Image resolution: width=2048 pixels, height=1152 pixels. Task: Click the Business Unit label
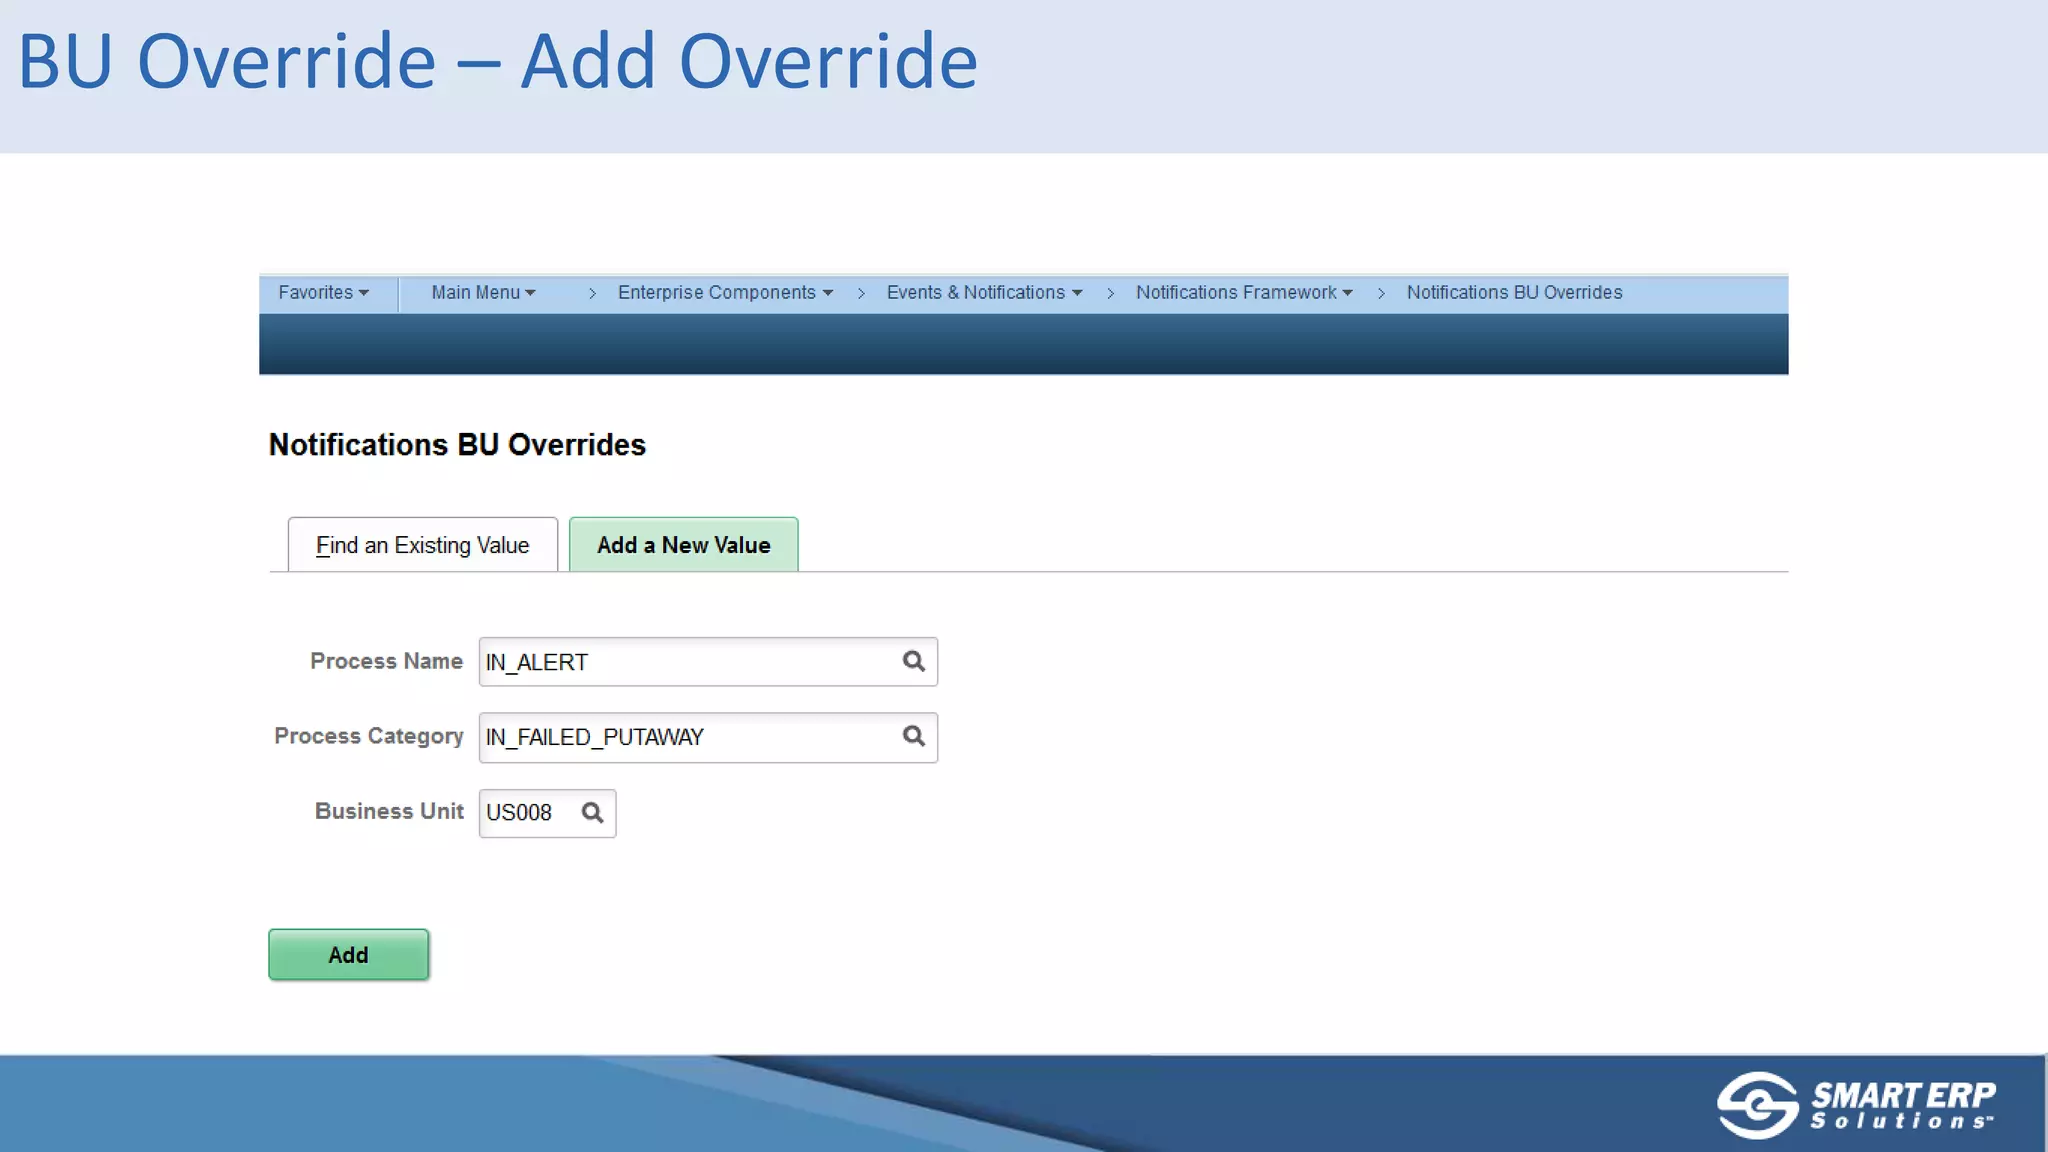[389, 811]
